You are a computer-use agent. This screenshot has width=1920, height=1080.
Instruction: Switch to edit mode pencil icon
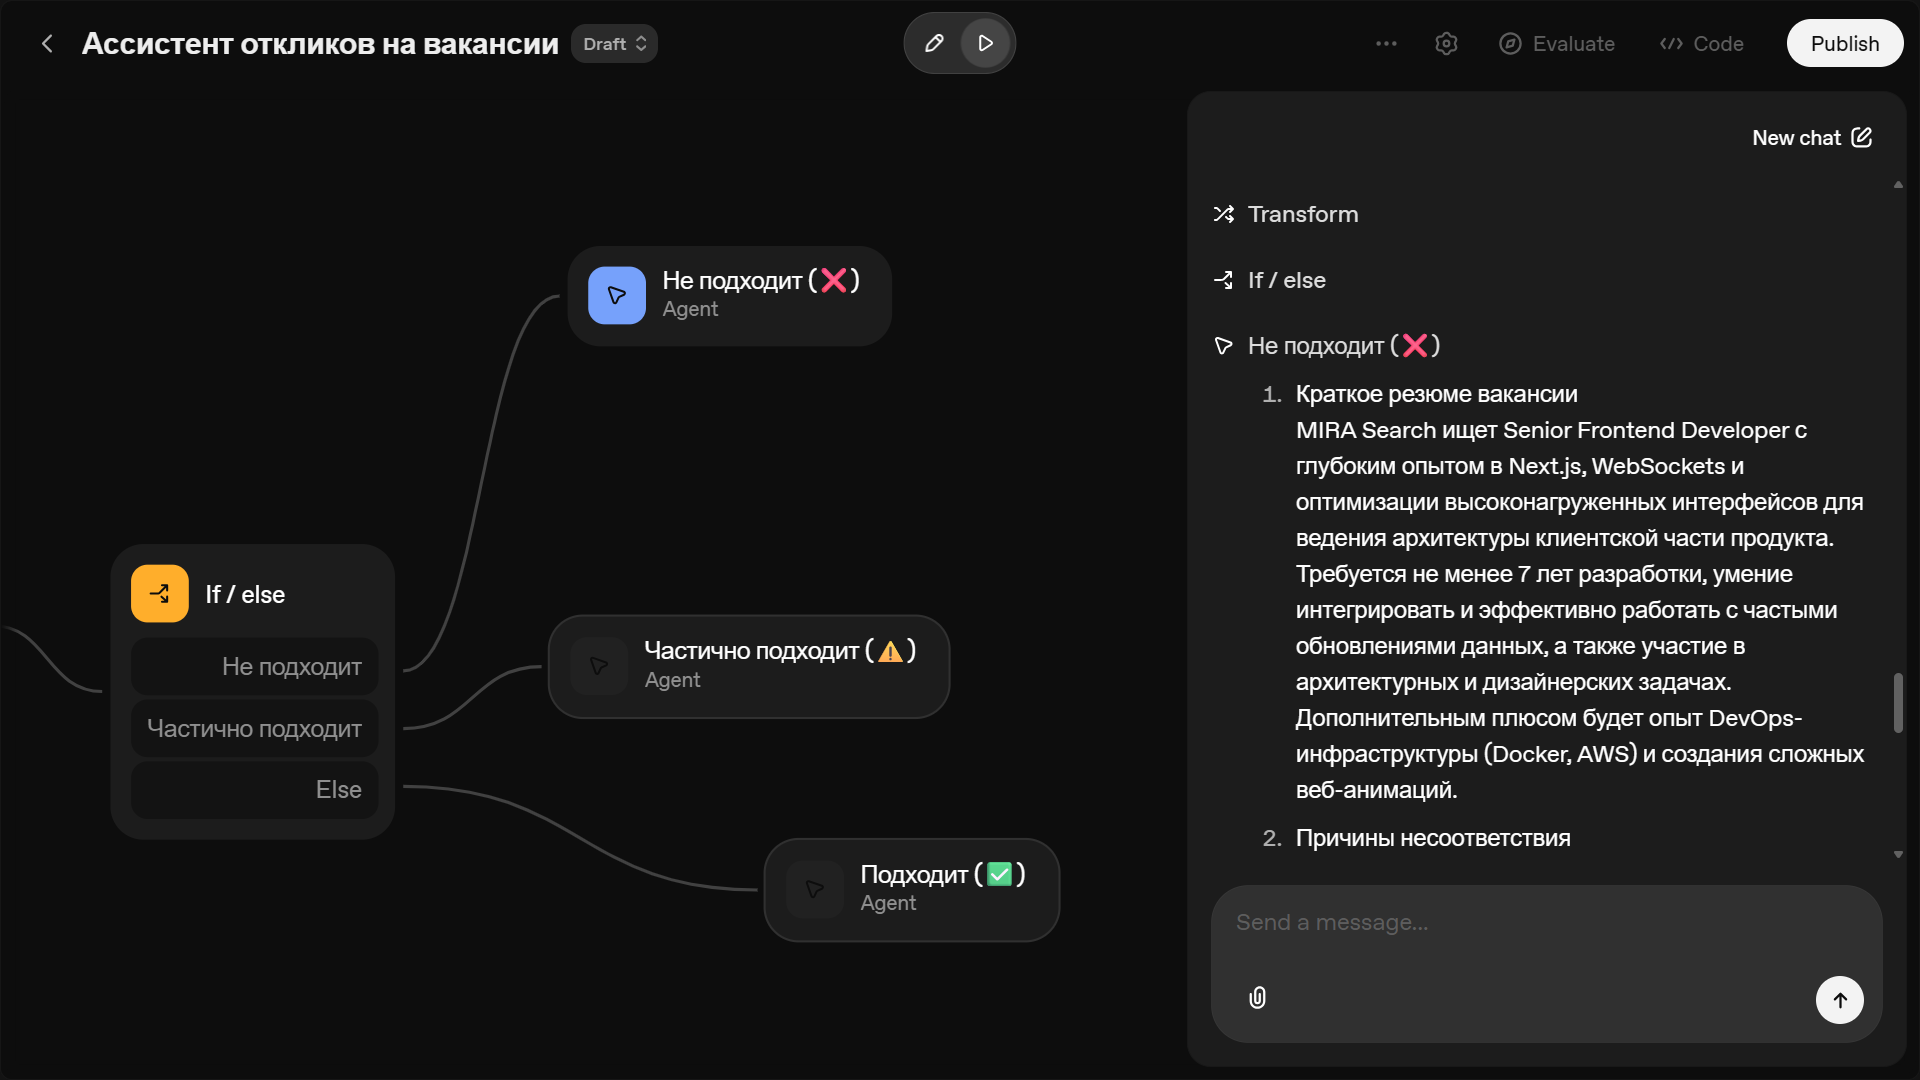click(934, 43)
